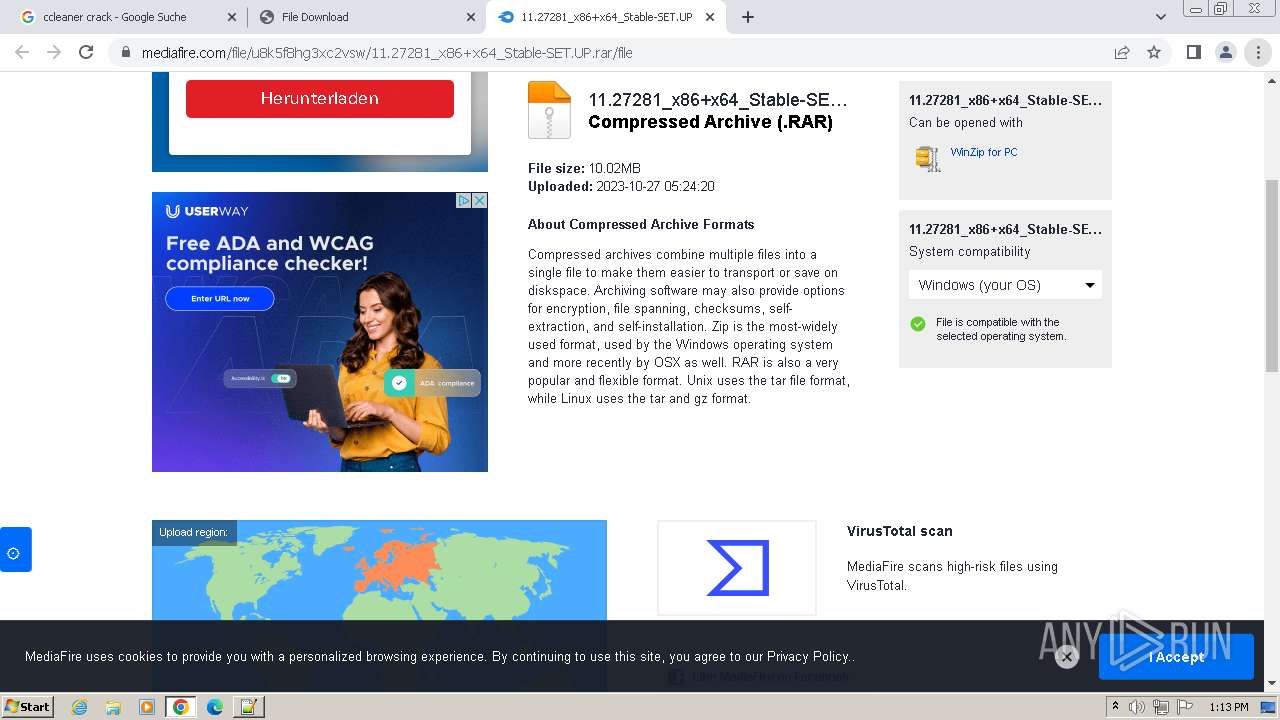Select the 11.27281 MediaFire tab
1280x720 pixels.
click(606, 17)
